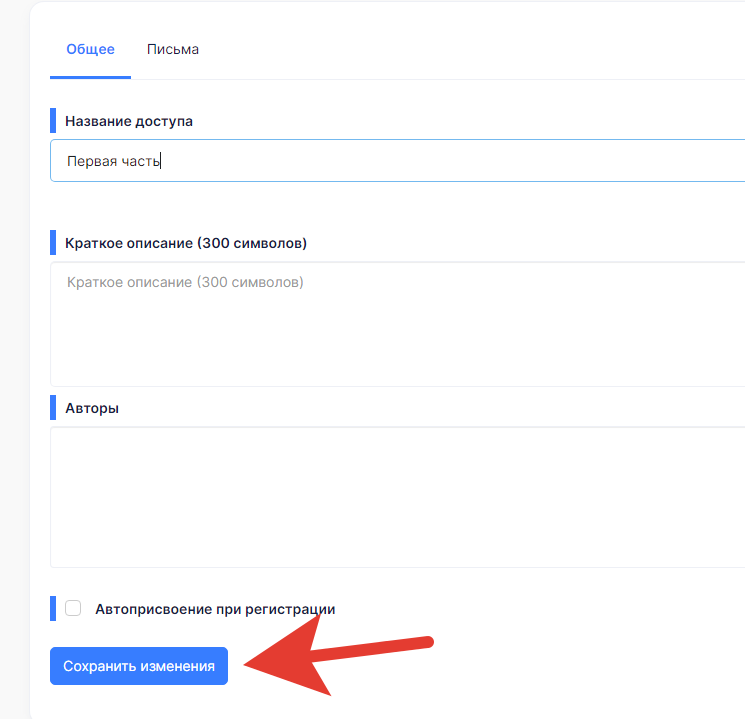Save changes with Сохранить изменения button

tap(139, 666)
